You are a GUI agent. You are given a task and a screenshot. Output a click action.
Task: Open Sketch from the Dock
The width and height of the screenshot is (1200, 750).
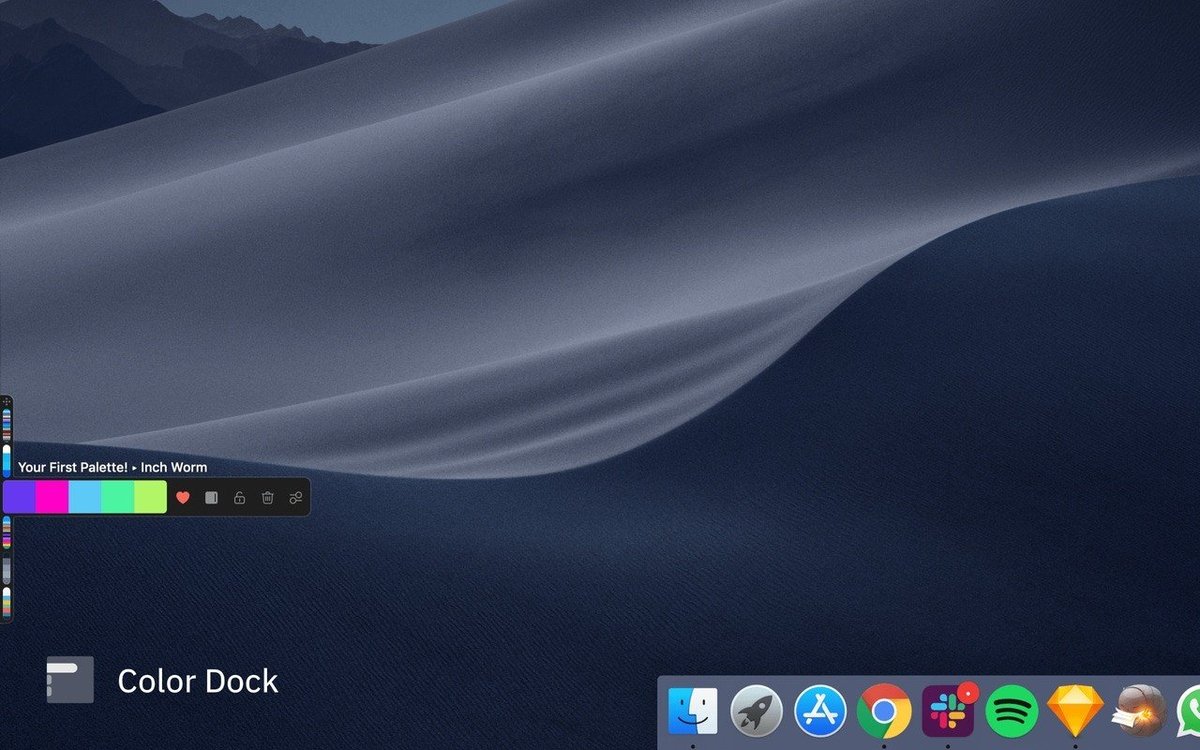(1075, 711)
